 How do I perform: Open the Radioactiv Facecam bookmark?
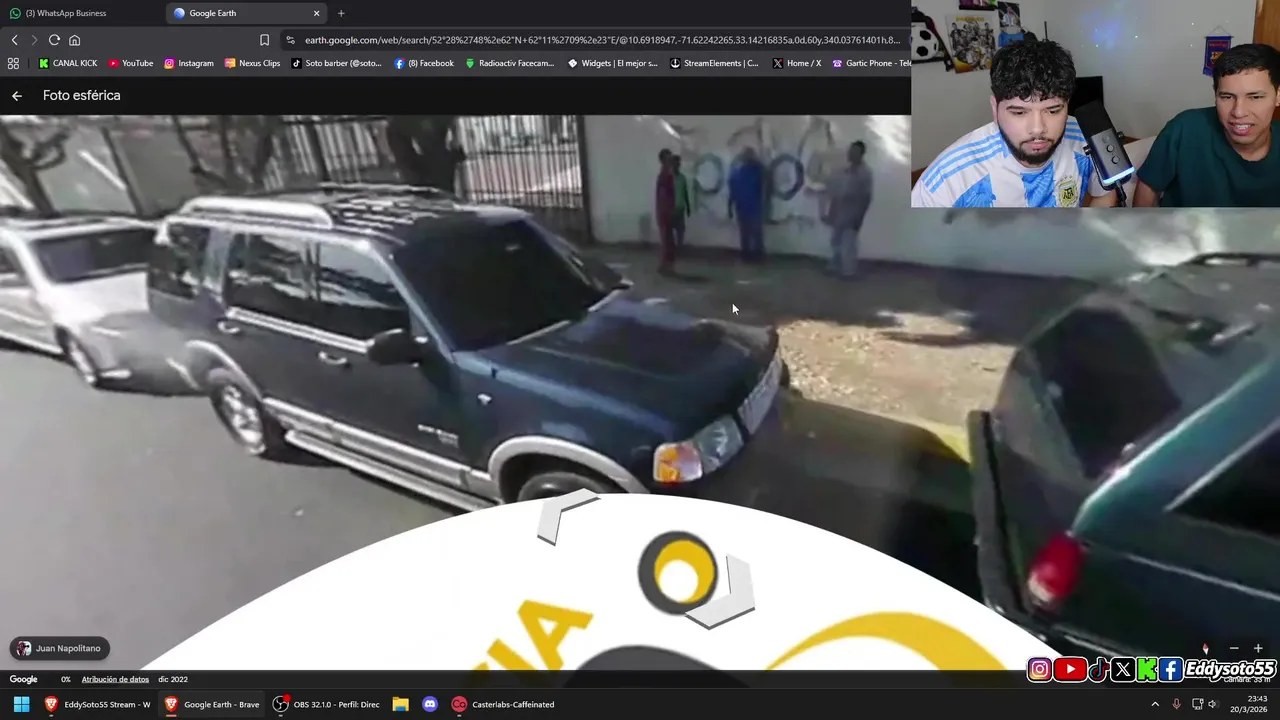coord(509,63)
